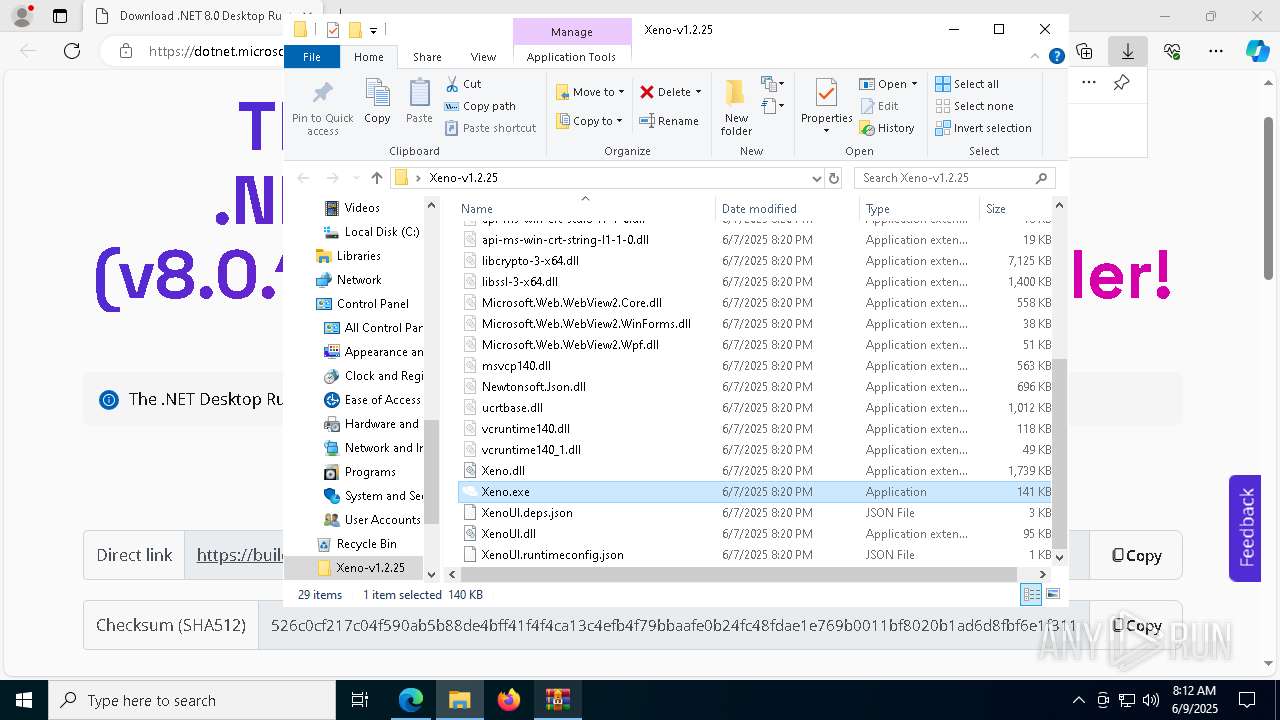The height and width of the screenshot is (720, 1280).
Task: Open Windows Start menu
Action: (x=24, y=700)
